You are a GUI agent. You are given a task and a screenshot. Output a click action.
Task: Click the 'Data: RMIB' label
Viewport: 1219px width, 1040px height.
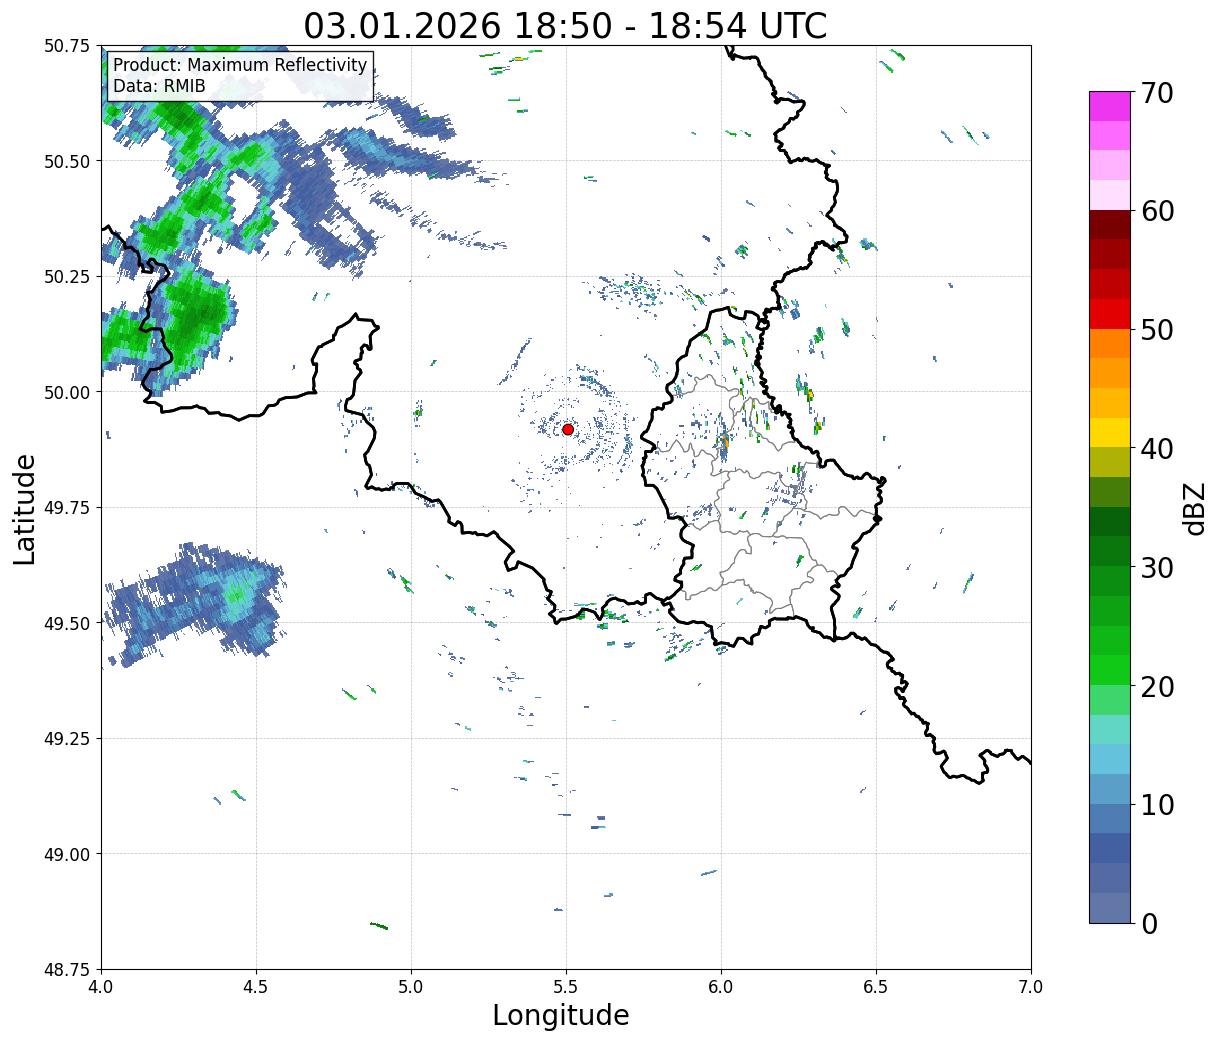click(x=159, y=86)
